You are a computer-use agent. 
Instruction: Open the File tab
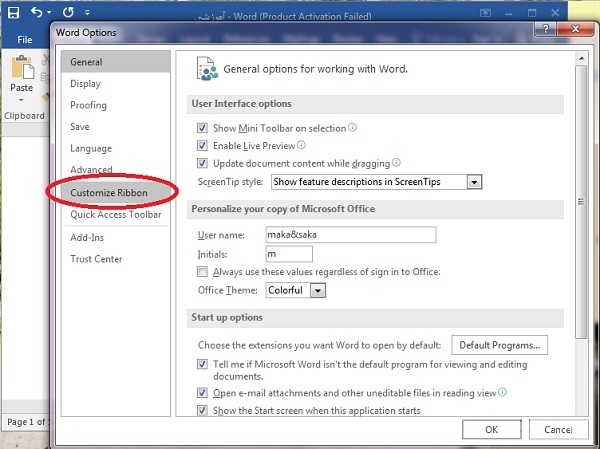(25, 40)
